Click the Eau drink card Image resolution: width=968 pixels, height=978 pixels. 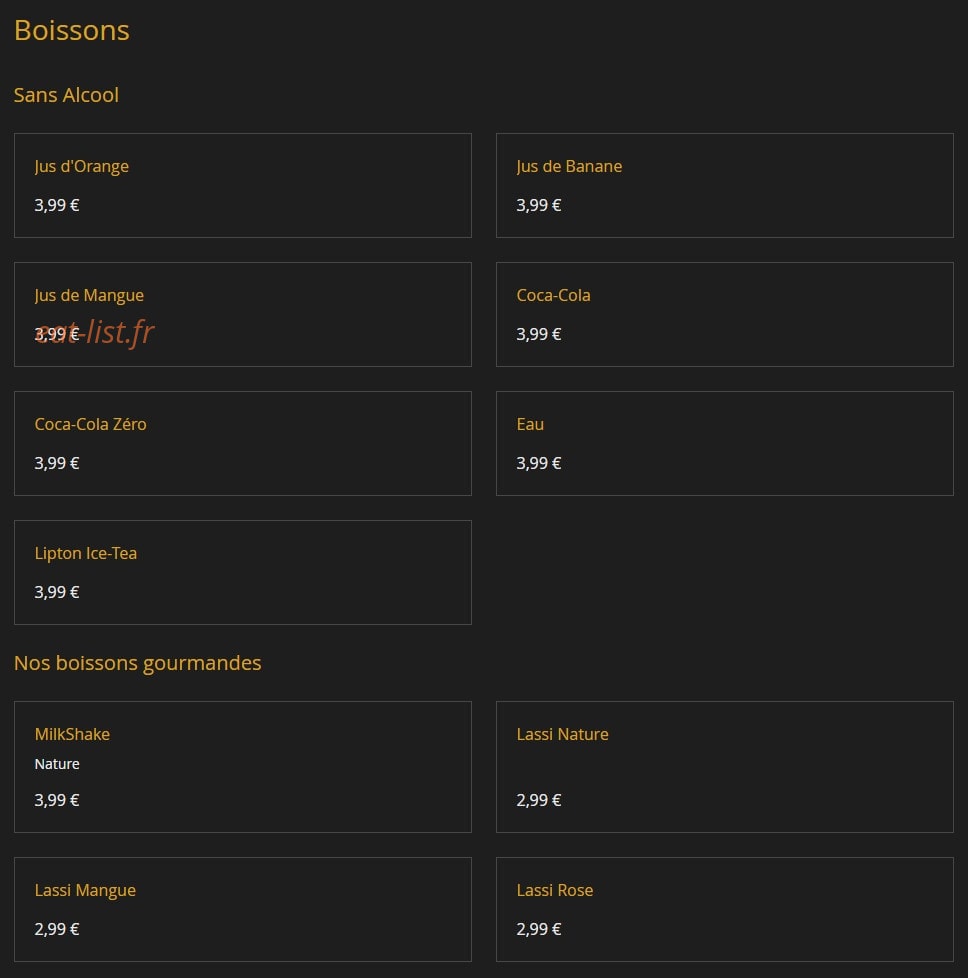725,443
